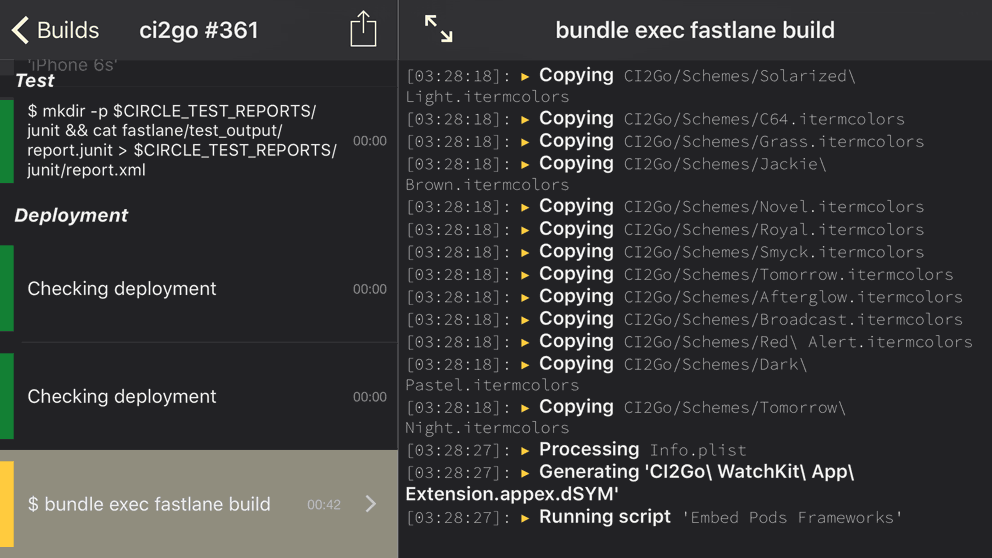Screen dimensions: 992x558
Task: Tap the back chevron beside Builds
Action: [20, 30]
